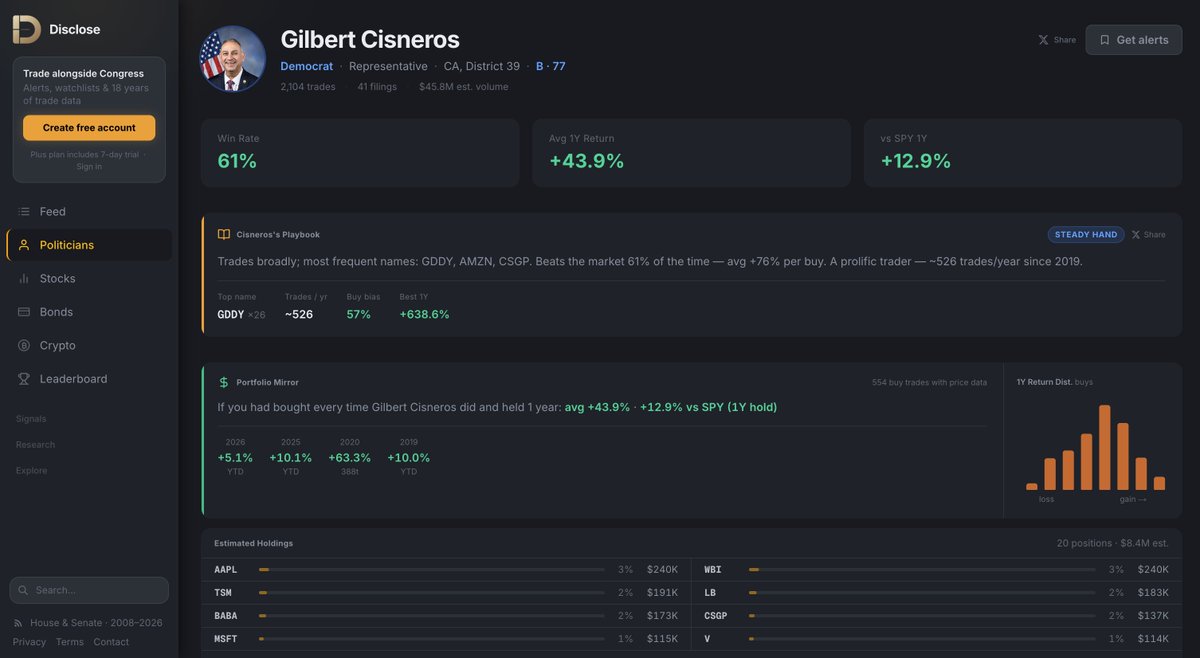This screenshot has height=658, width=1200.
Task: Click the 2020 +63.3% return
Action: pyautogui.click(x=349, y=457)
